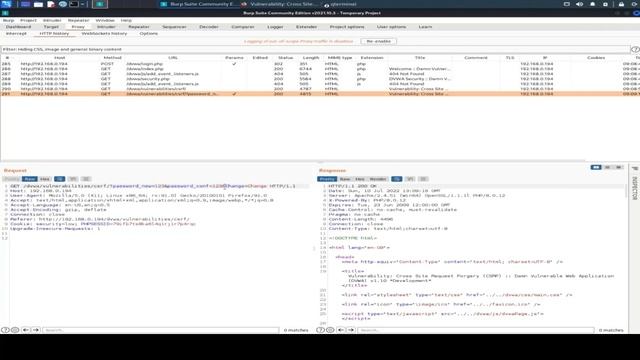This screenshot has height=360, width=640.
Task: Switch to the Repeater tool tab
Action: coord(139,27)
